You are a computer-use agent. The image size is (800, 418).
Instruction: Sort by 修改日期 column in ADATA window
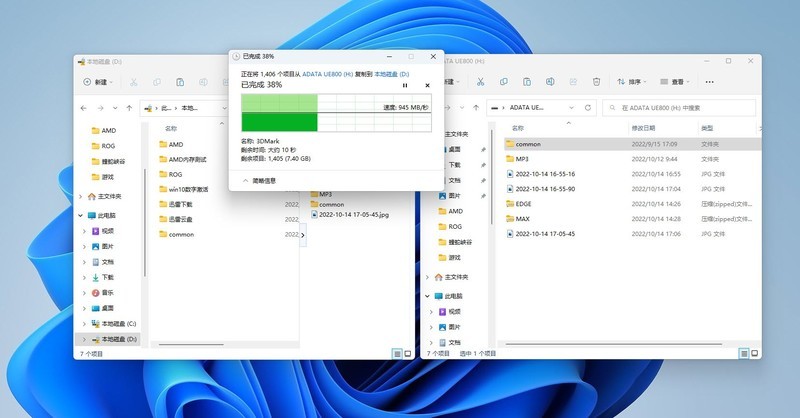(643, 128)
